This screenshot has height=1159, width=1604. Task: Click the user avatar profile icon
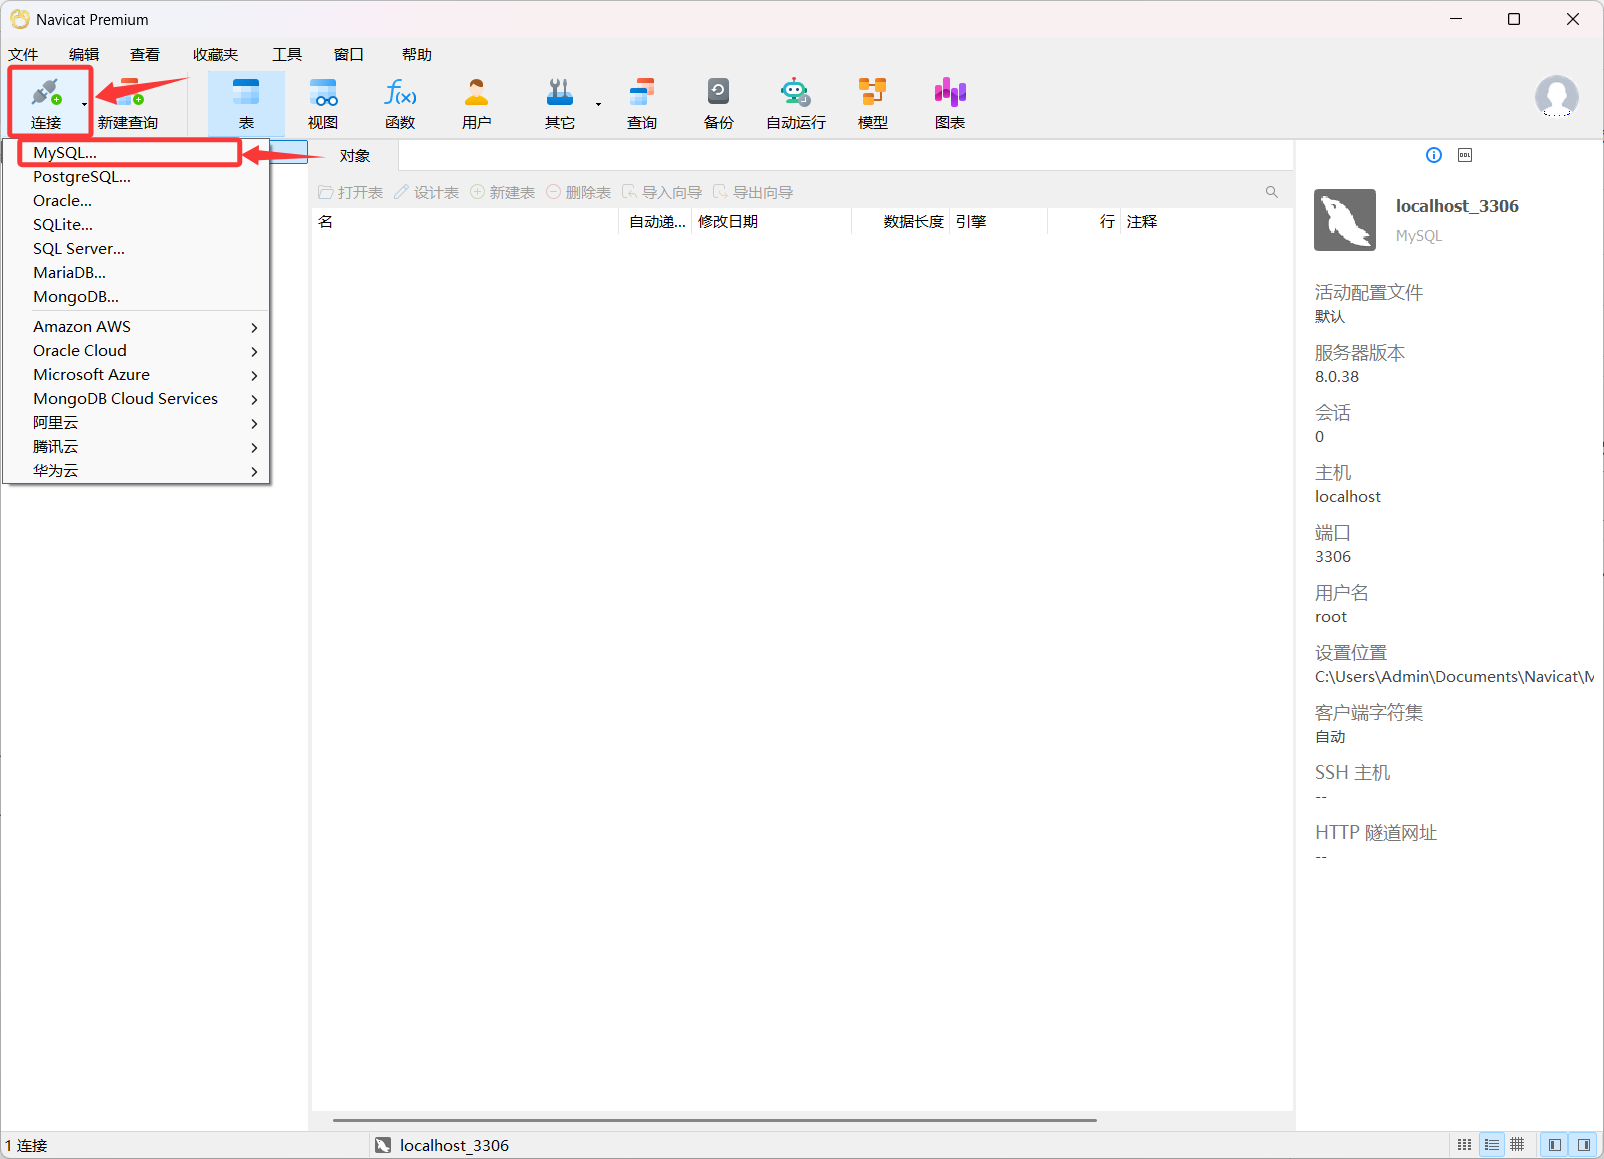tap(1557, 97)
